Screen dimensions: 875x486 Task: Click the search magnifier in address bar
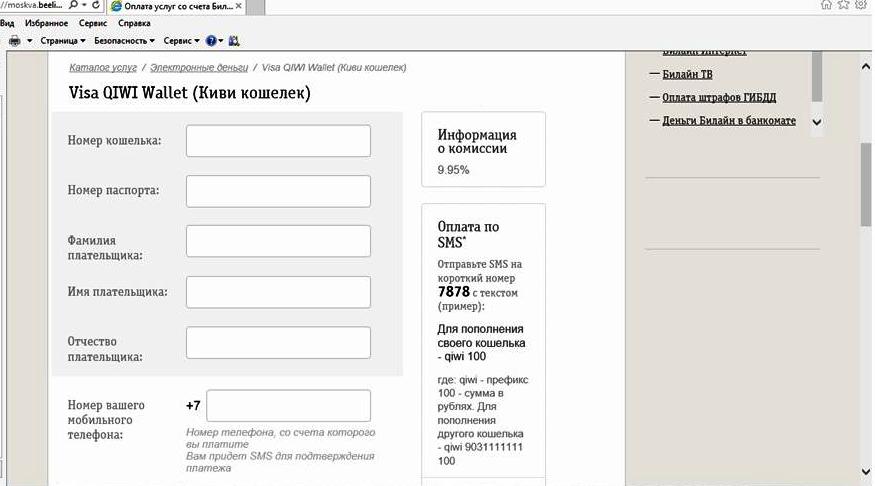coord(73,5)
